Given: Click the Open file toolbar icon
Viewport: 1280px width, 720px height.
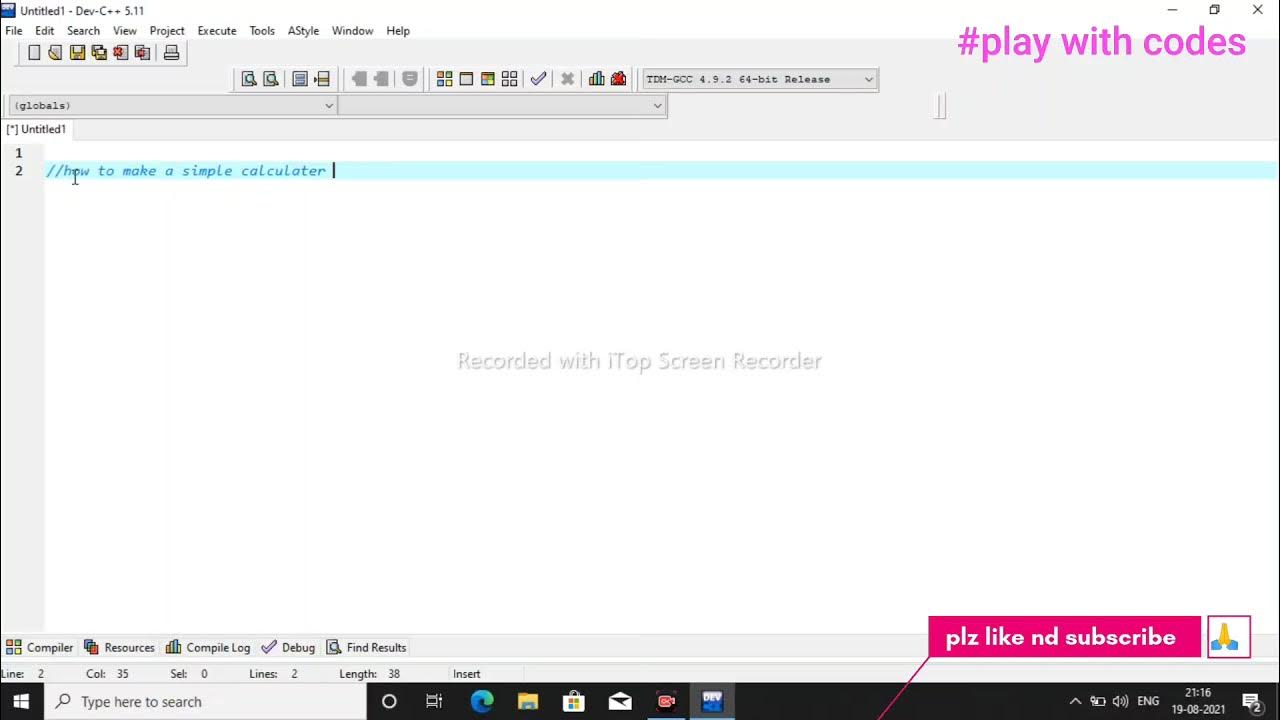Looking at the screenshot, I should [x=55, y=53].
